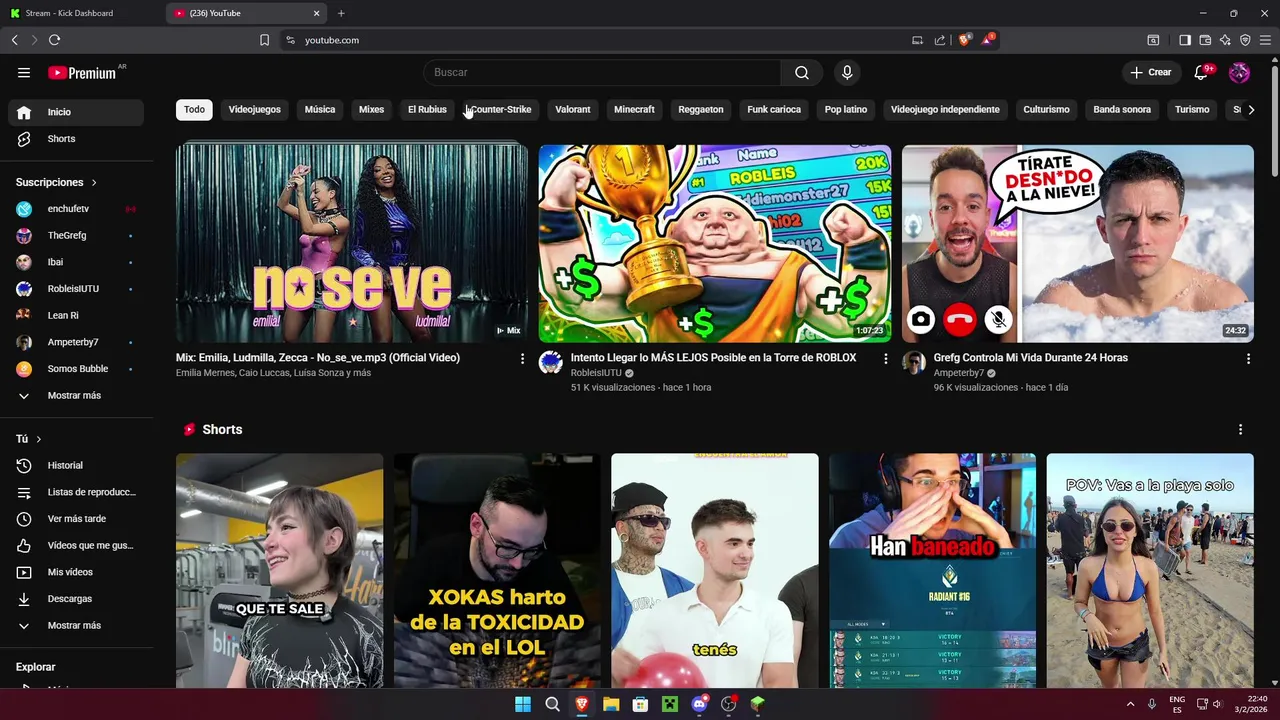Open TheGrefg subscription channel

coord(76,236)
